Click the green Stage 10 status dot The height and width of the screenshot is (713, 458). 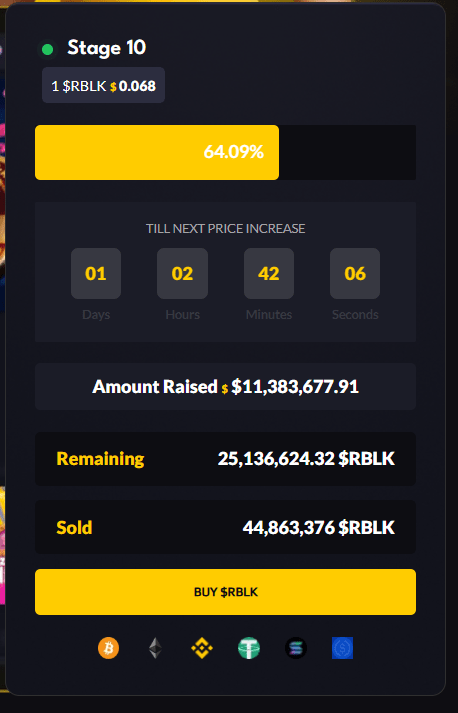click(x=47, y=49)
